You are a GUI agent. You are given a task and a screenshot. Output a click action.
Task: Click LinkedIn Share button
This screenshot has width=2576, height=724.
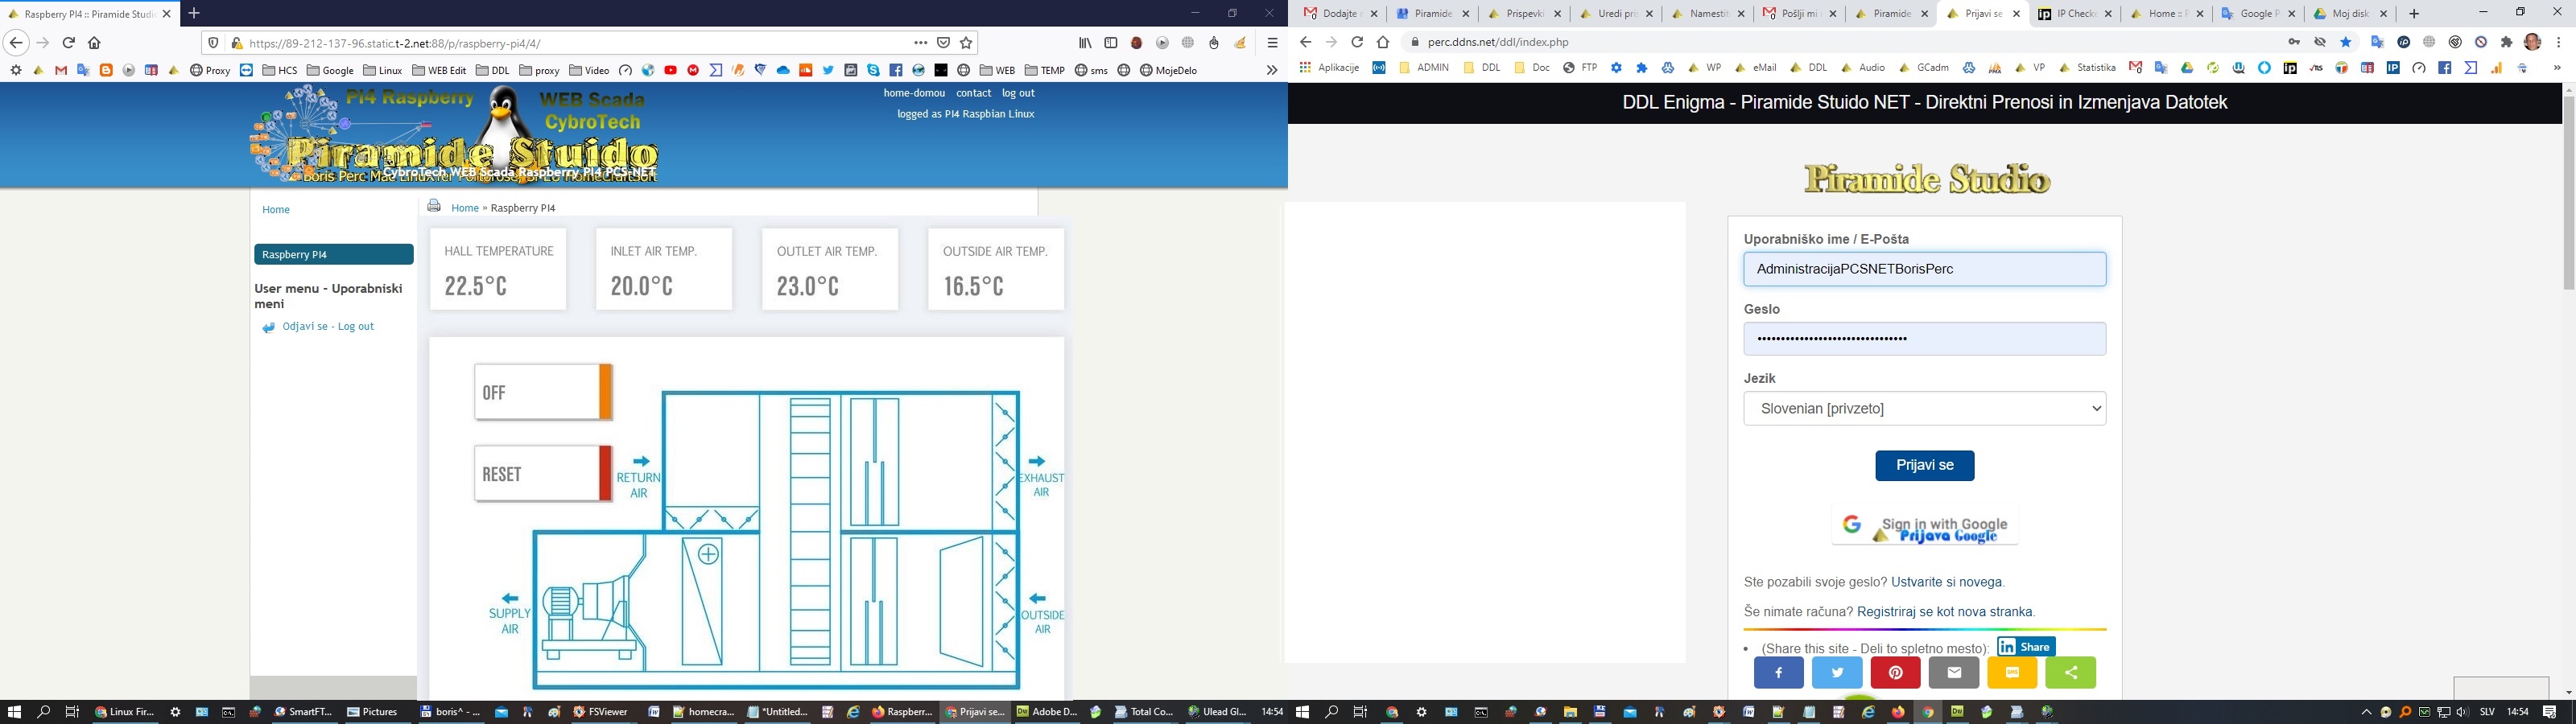coord(2026,647)
